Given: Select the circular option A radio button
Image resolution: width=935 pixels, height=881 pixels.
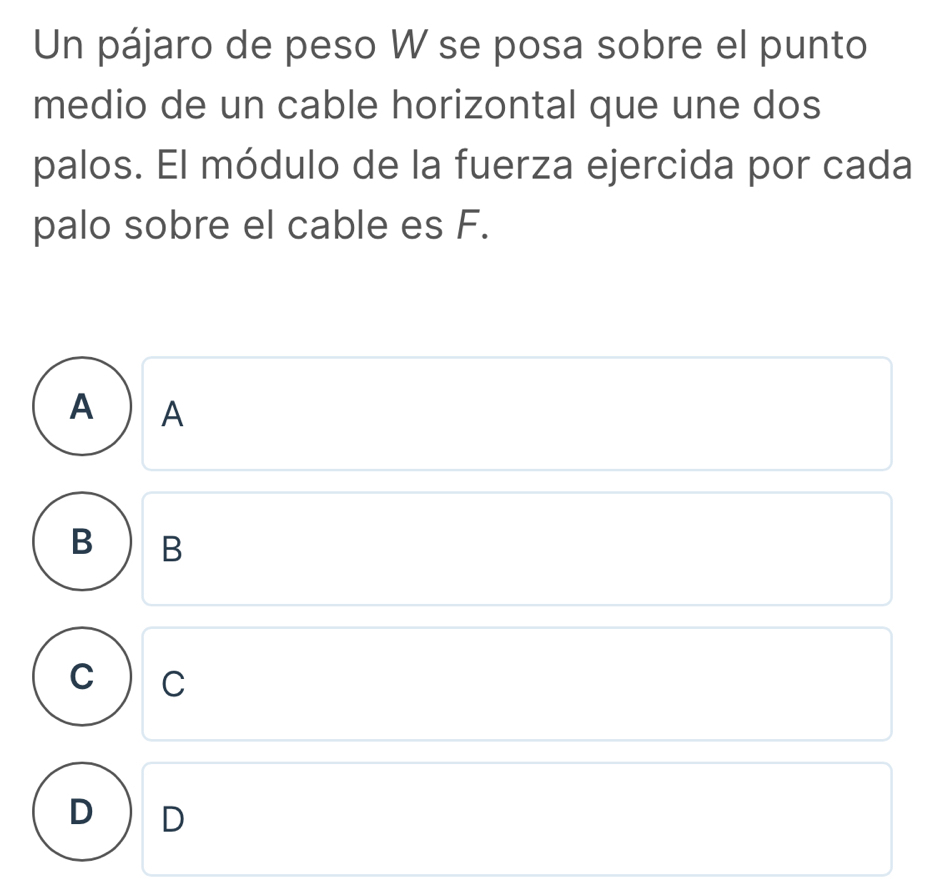Looking at the screenshot, I should tap(82, 406).
